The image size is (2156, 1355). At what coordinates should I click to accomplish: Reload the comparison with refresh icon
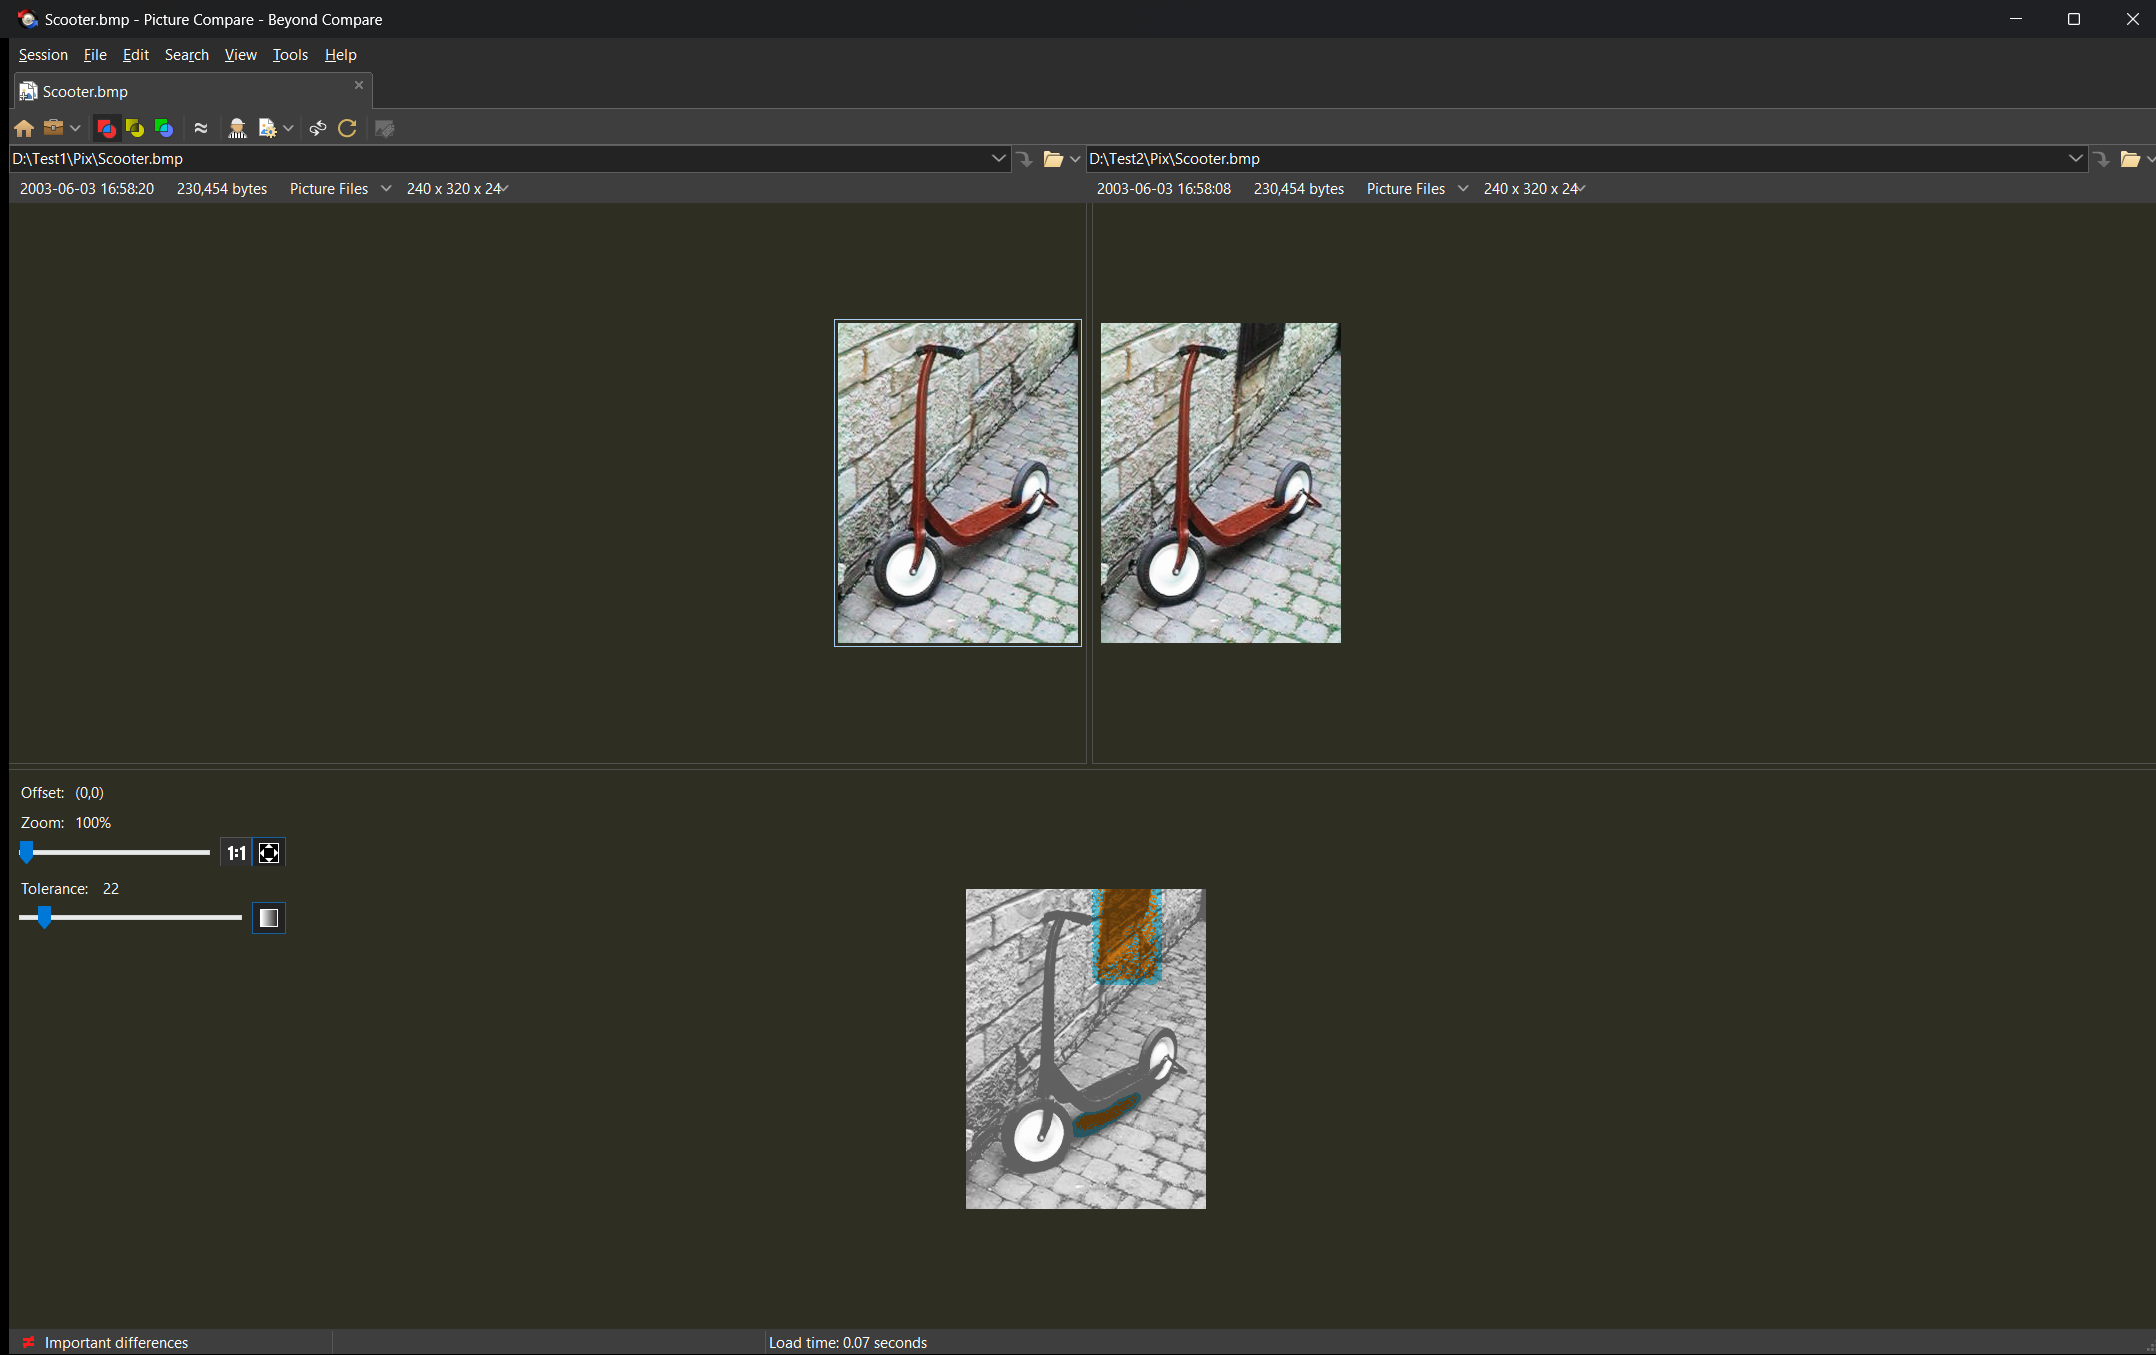click(x=347, y=128)
